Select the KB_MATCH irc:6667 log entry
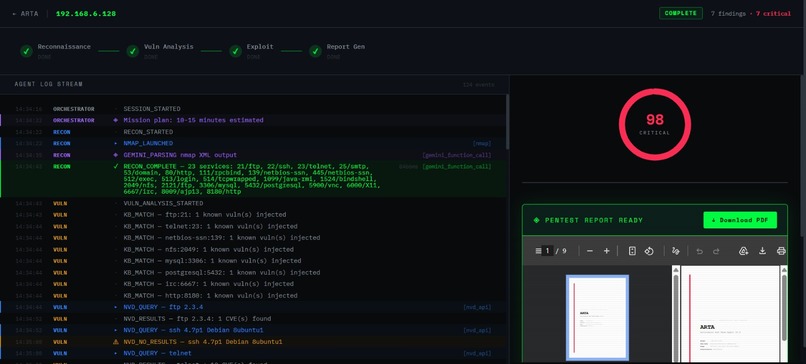 coord(253,284)
